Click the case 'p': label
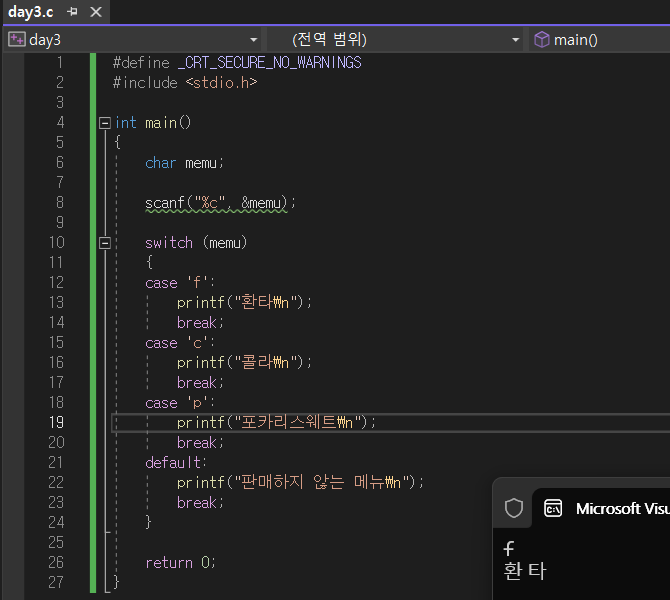Image resolution: width=670 pixels, height=600 pixels. [x=179, y=403]
